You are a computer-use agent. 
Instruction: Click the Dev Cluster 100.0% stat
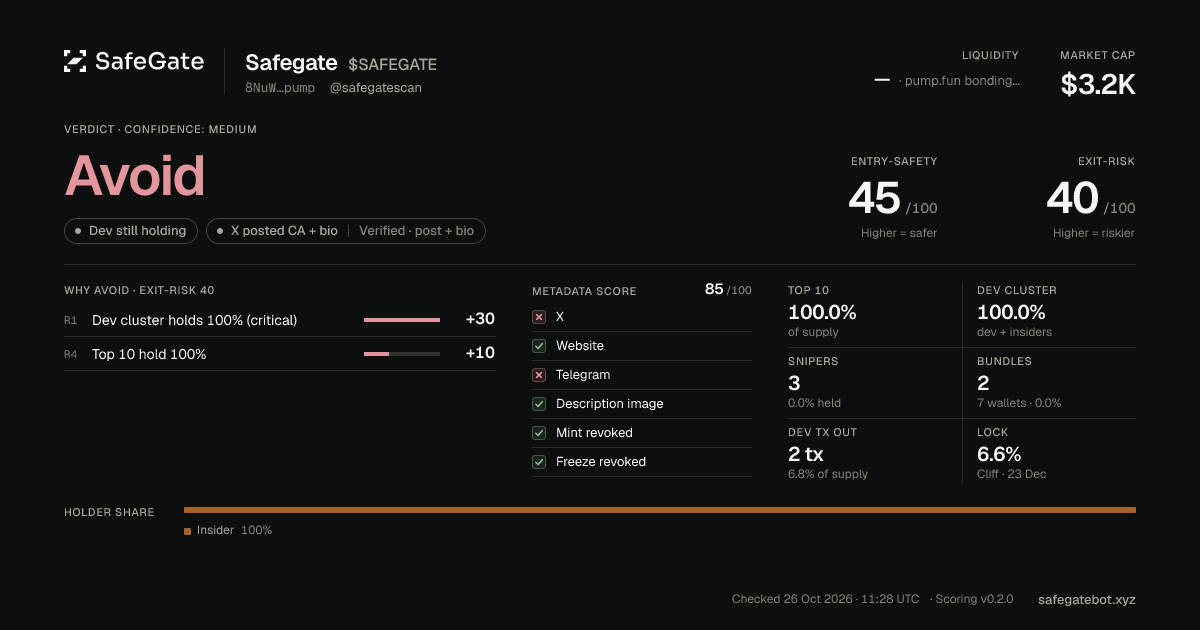tap(1011, 312)
